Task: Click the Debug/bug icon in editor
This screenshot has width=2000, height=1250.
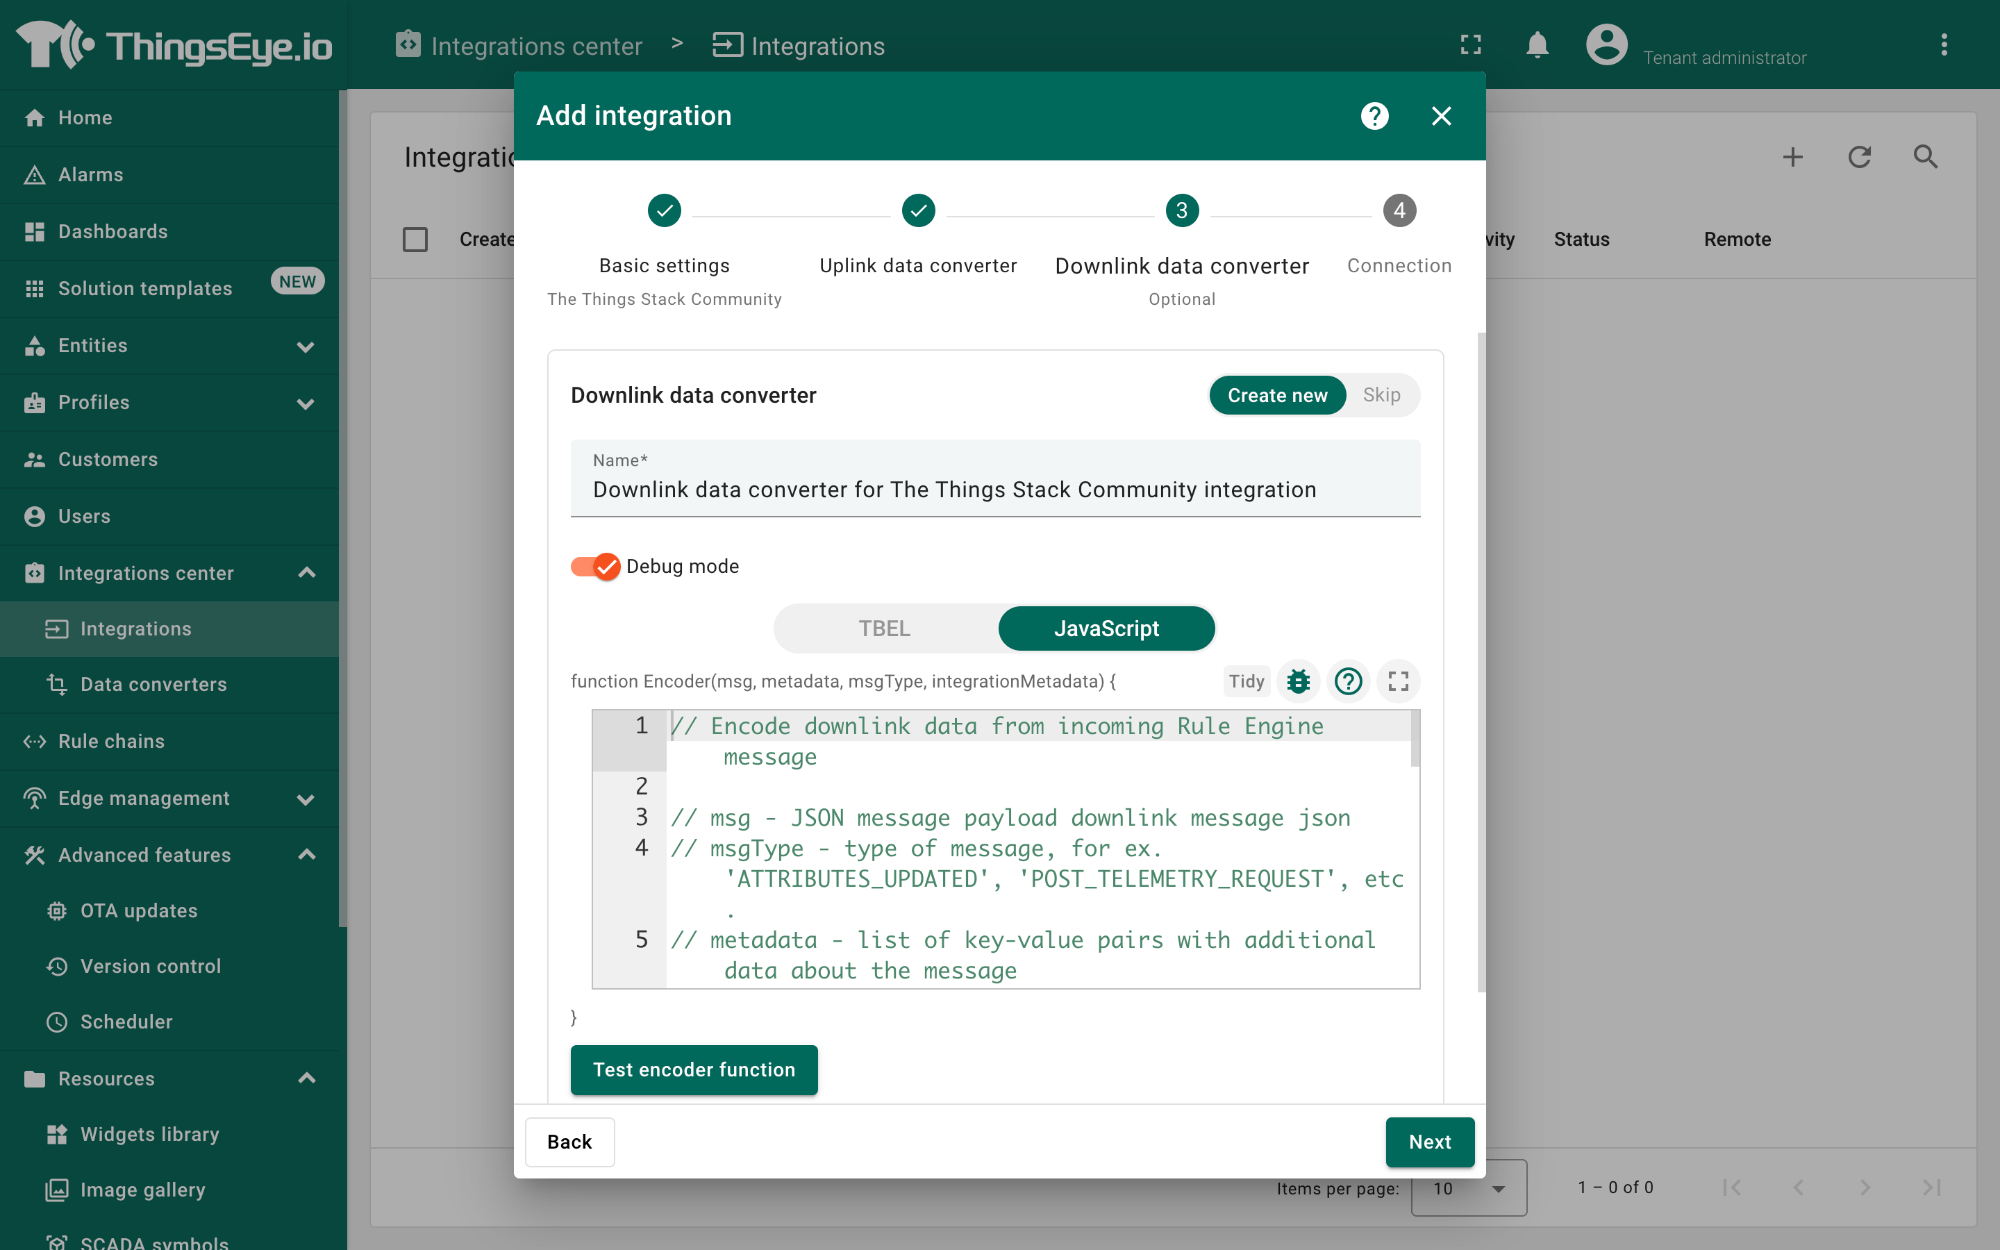Action: [x=1297, y=681]
